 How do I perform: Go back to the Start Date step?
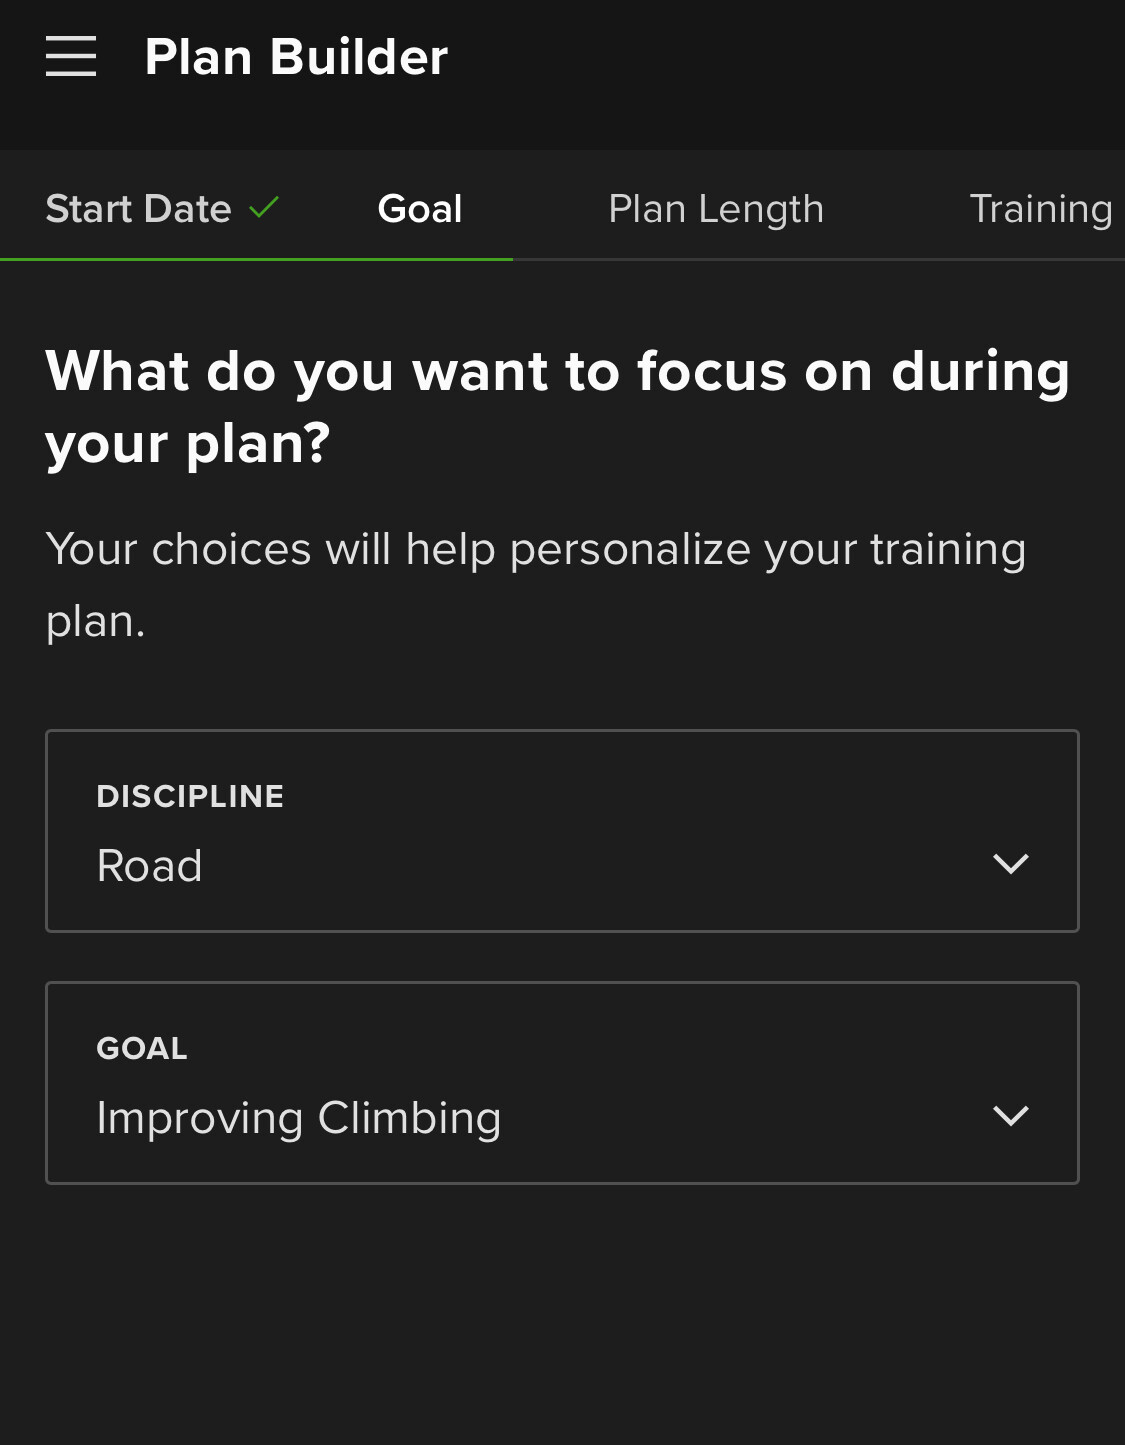(139, 209)
